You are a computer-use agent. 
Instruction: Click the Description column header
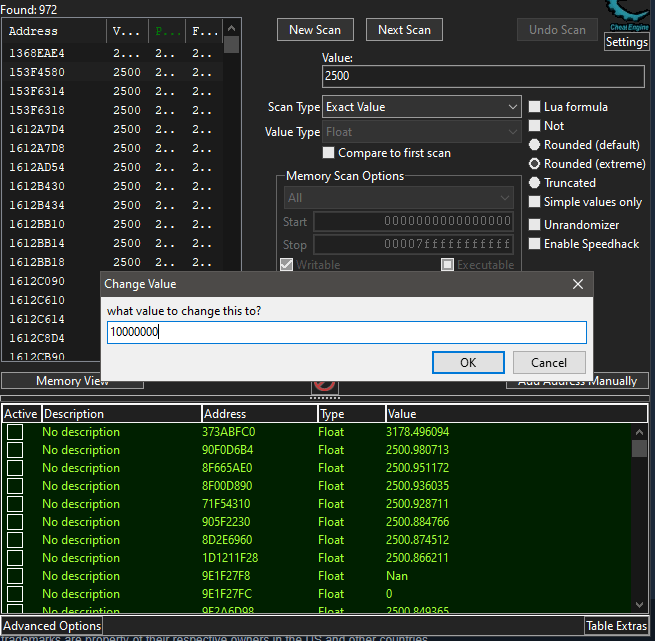(x=121, y=414)
